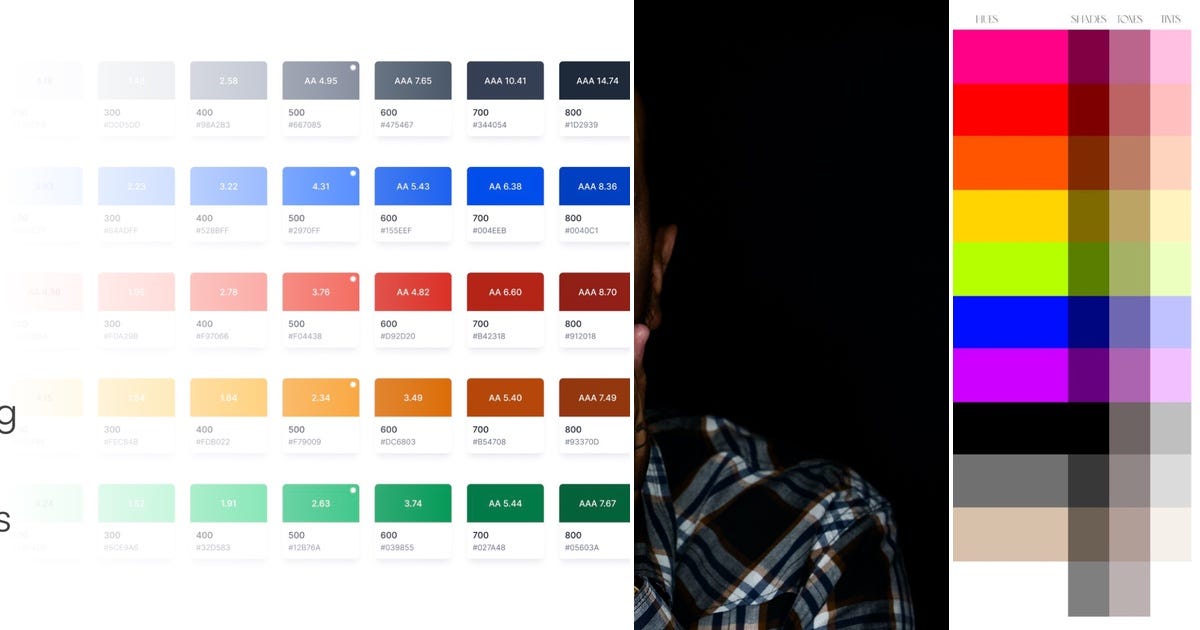The height and width of the screenshot is (630, 1200).
Task: Click the HUES heading label
Action: tap(986, 17)
